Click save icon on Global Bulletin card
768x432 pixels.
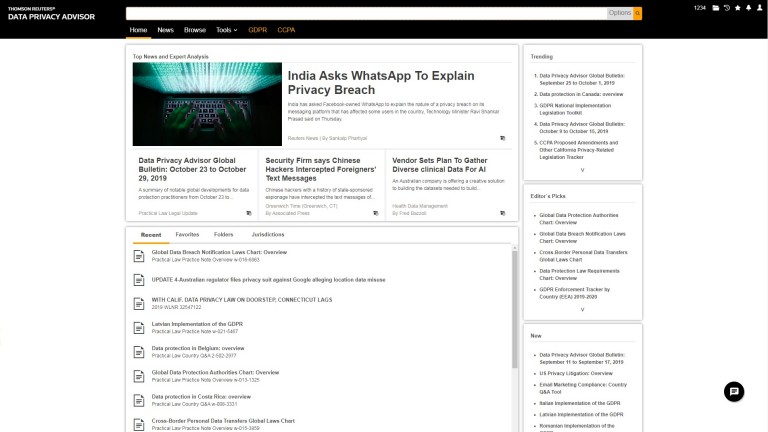(x=248, y=213)
